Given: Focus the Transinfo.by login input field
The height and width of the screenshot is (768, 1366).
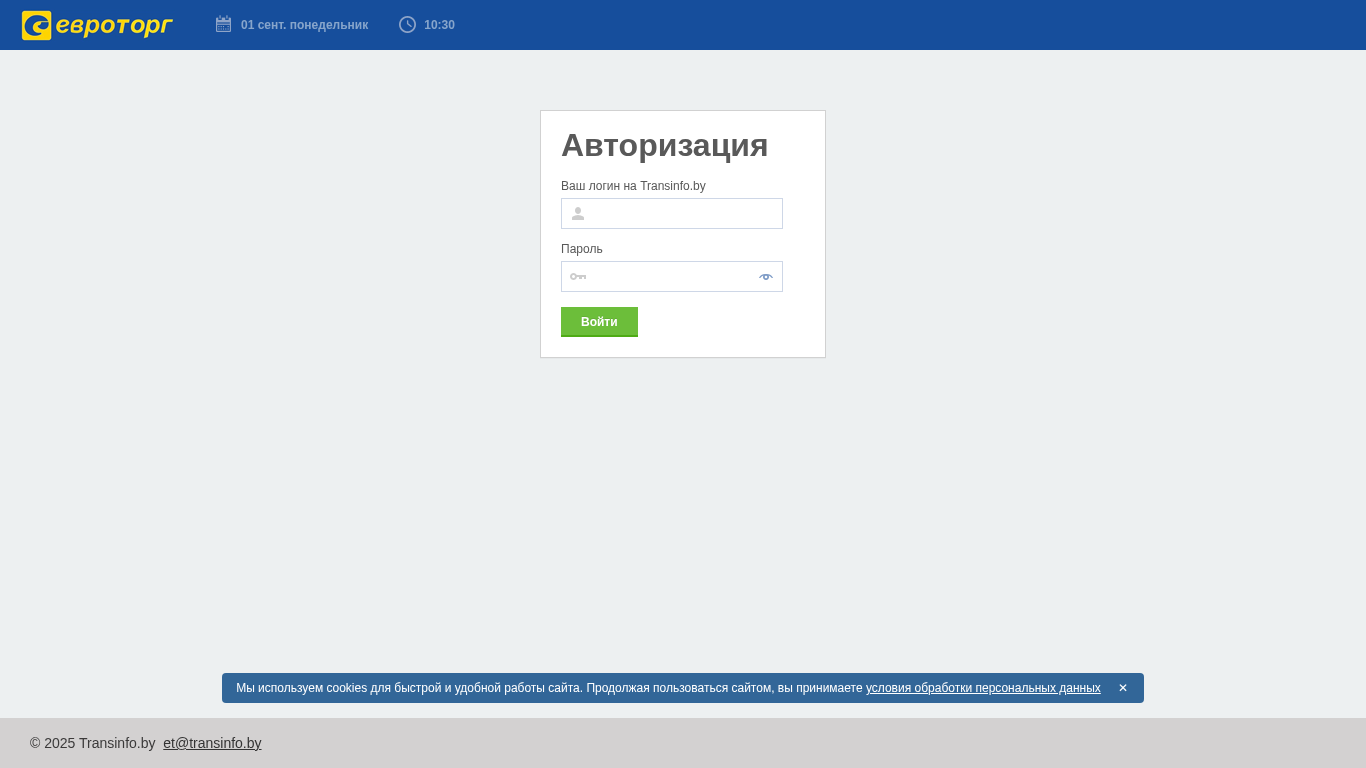Looking at the screenshot, I should click(672, 213).
